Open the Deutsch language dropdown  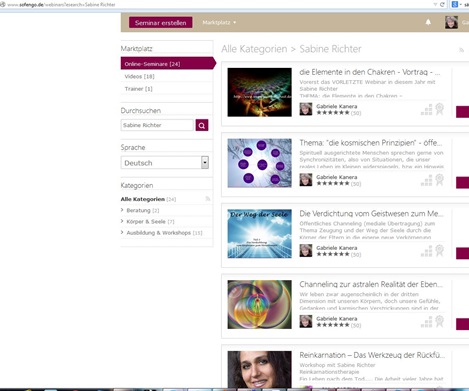pyautogui.click(x=165, y=163)
